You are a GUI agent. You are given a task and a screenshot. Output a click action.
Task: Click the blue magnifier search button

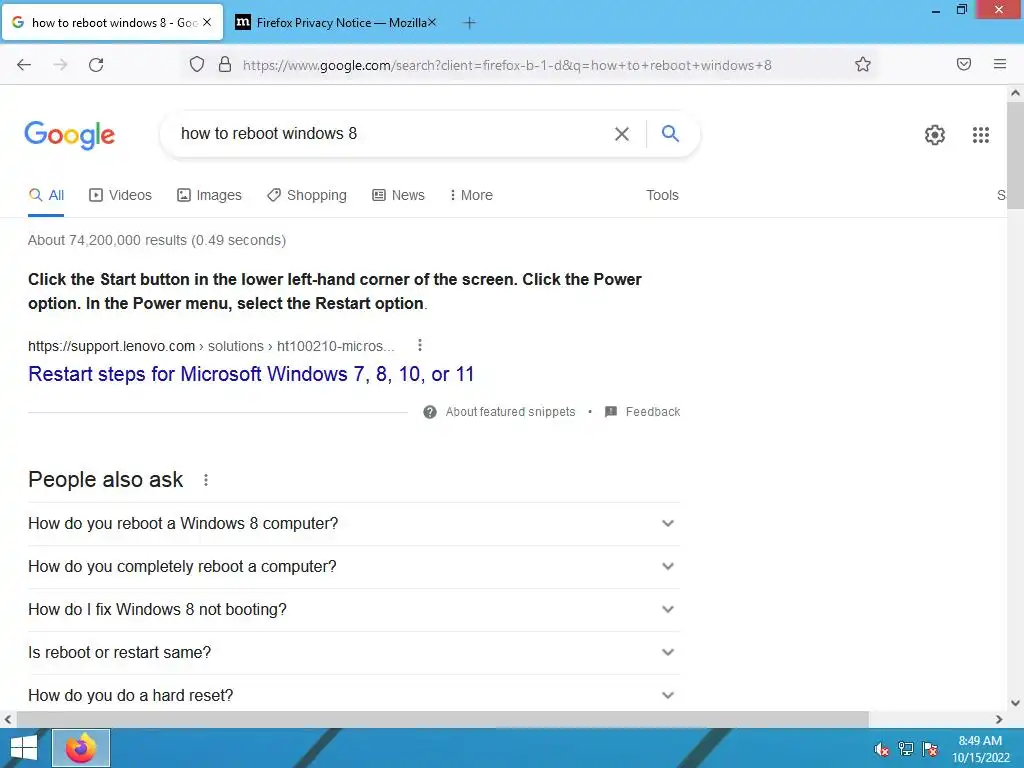670,133
